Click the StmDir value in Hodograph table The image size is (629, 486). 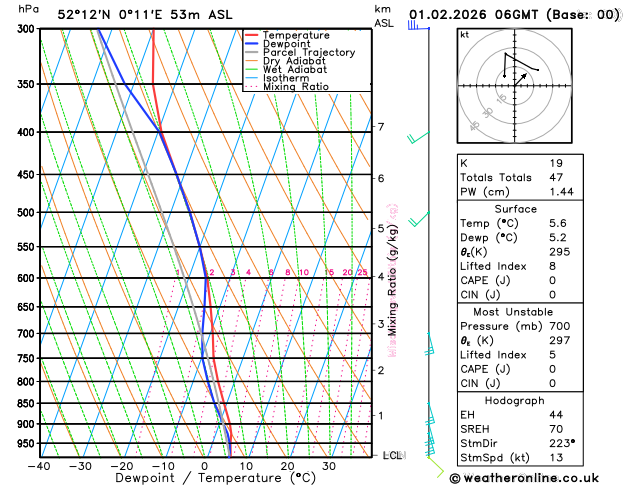(562, 443)
